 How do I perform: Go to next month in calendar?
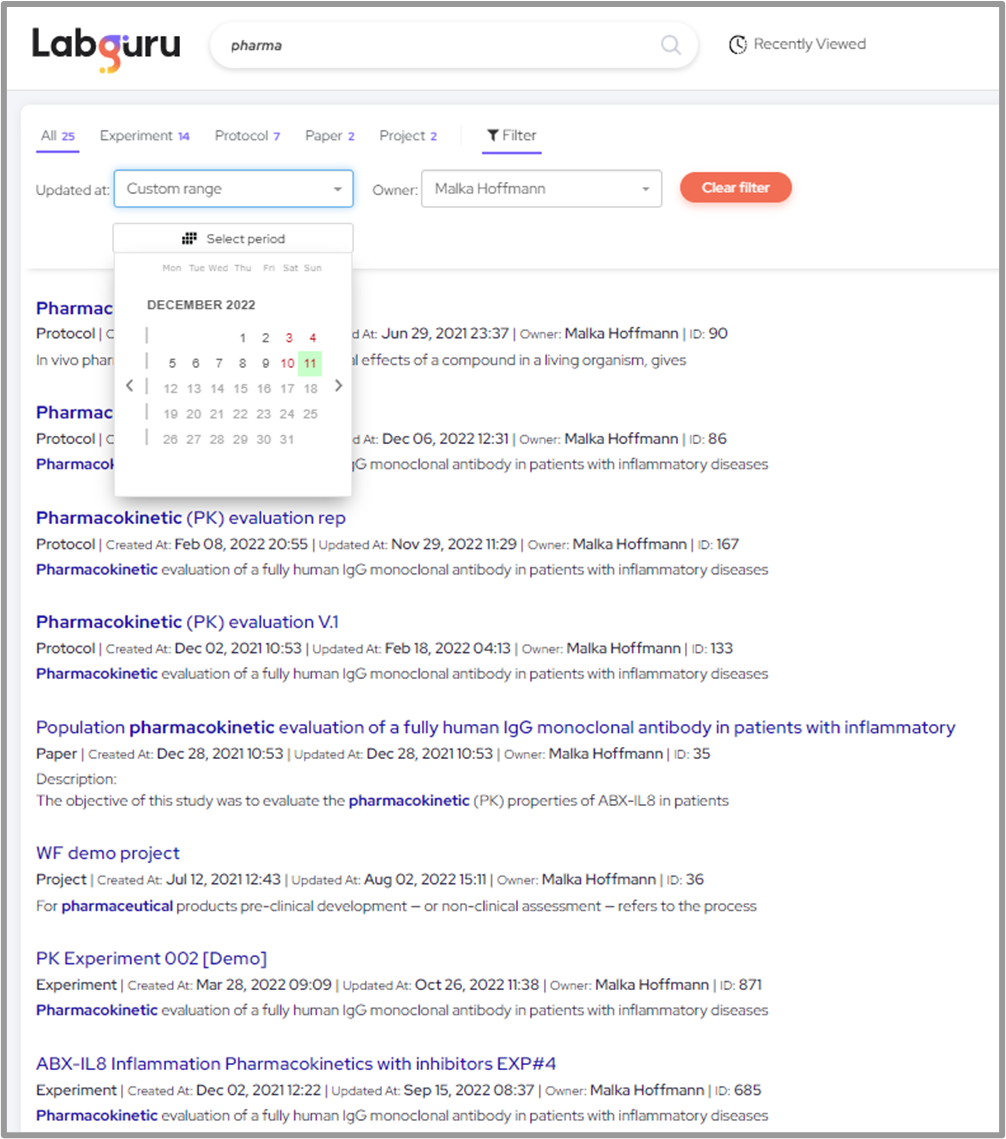[x=338, y=386]
